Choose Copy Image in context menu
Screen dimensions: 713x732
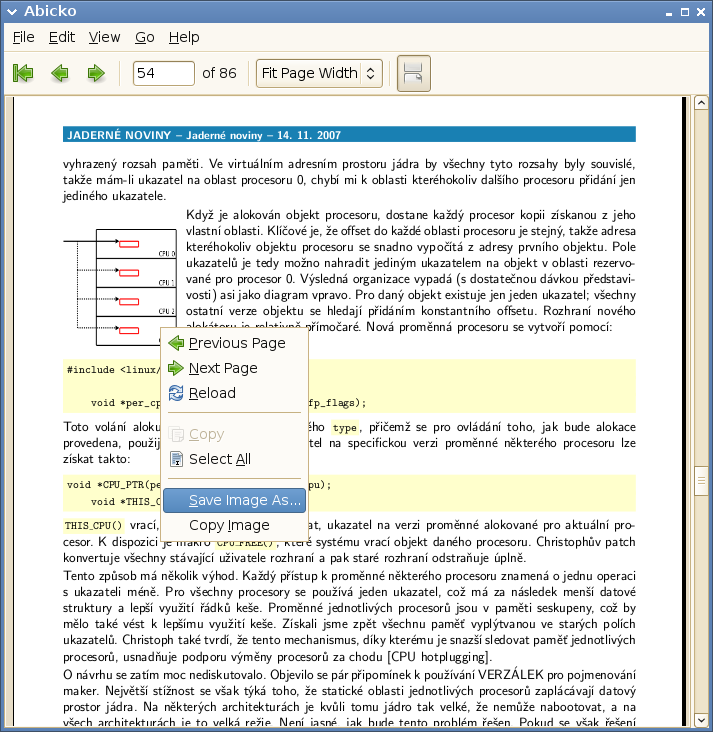coord(234,525)
